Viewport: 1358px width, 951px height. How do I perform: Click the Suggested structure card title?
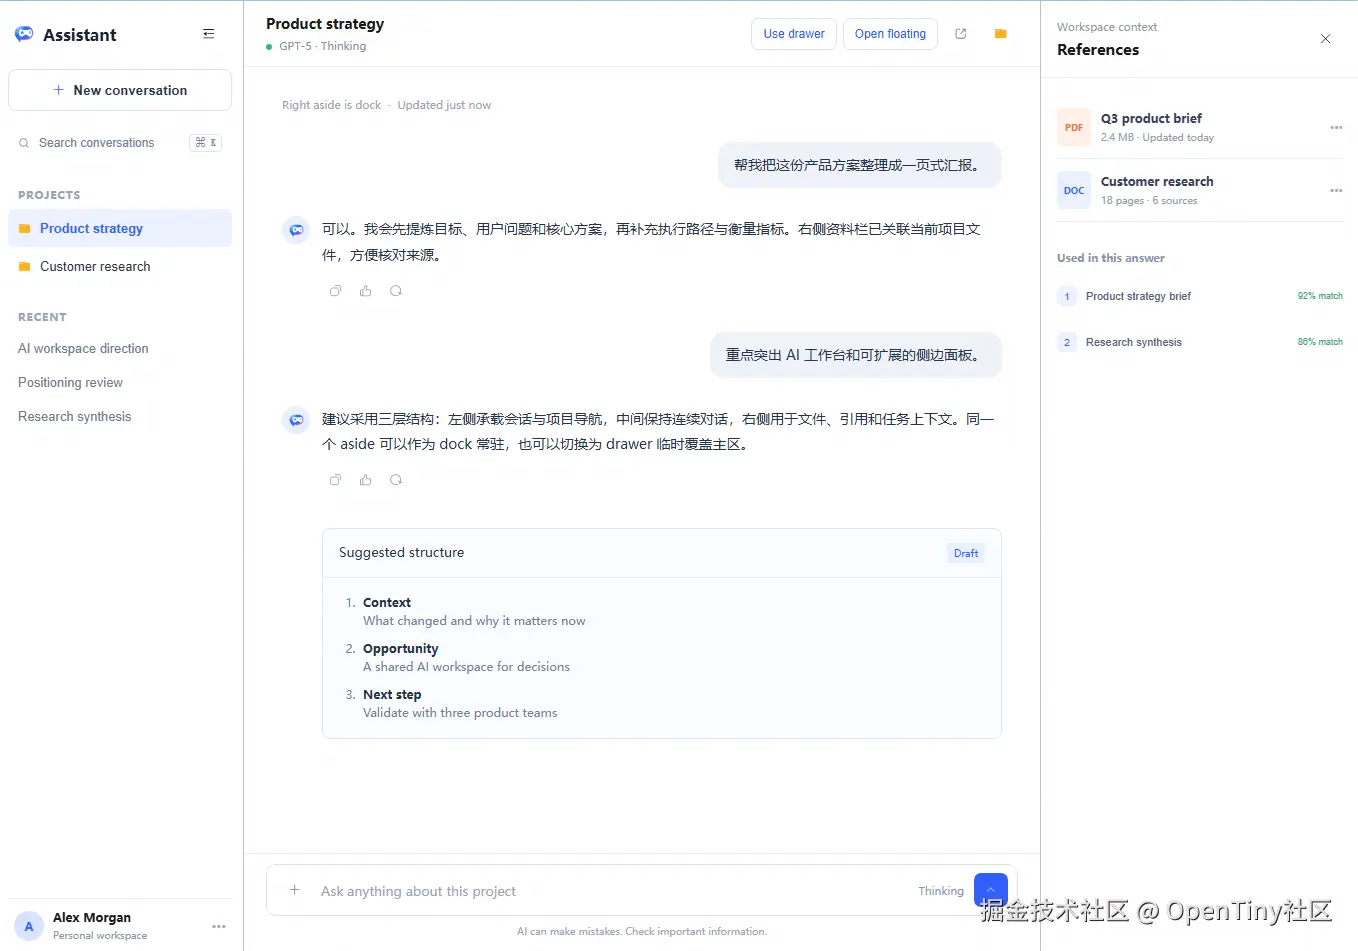tap(401, 552)
